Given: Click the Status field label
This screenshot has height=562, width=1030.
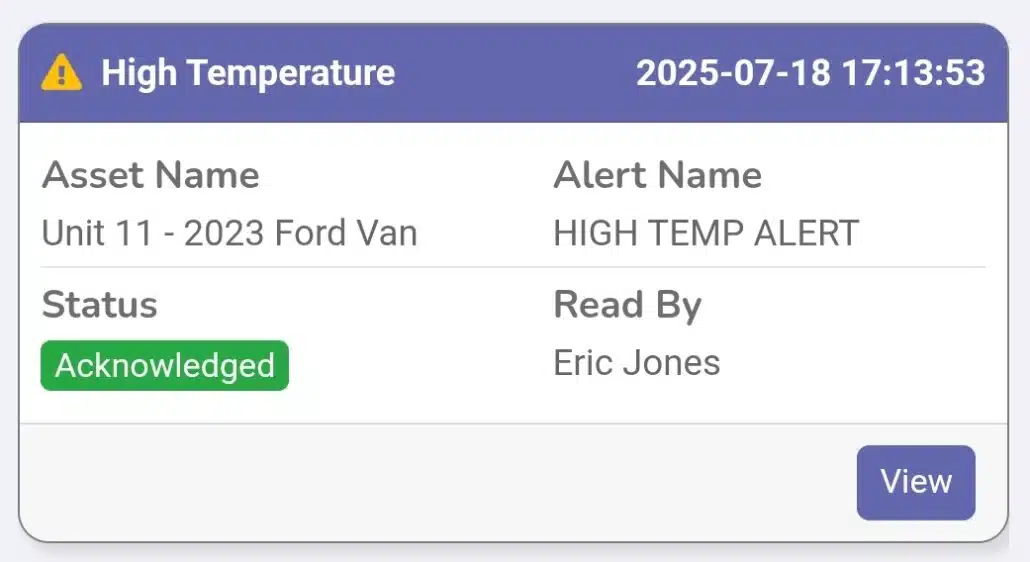Looking at the screenshot, I should [99, 305].
